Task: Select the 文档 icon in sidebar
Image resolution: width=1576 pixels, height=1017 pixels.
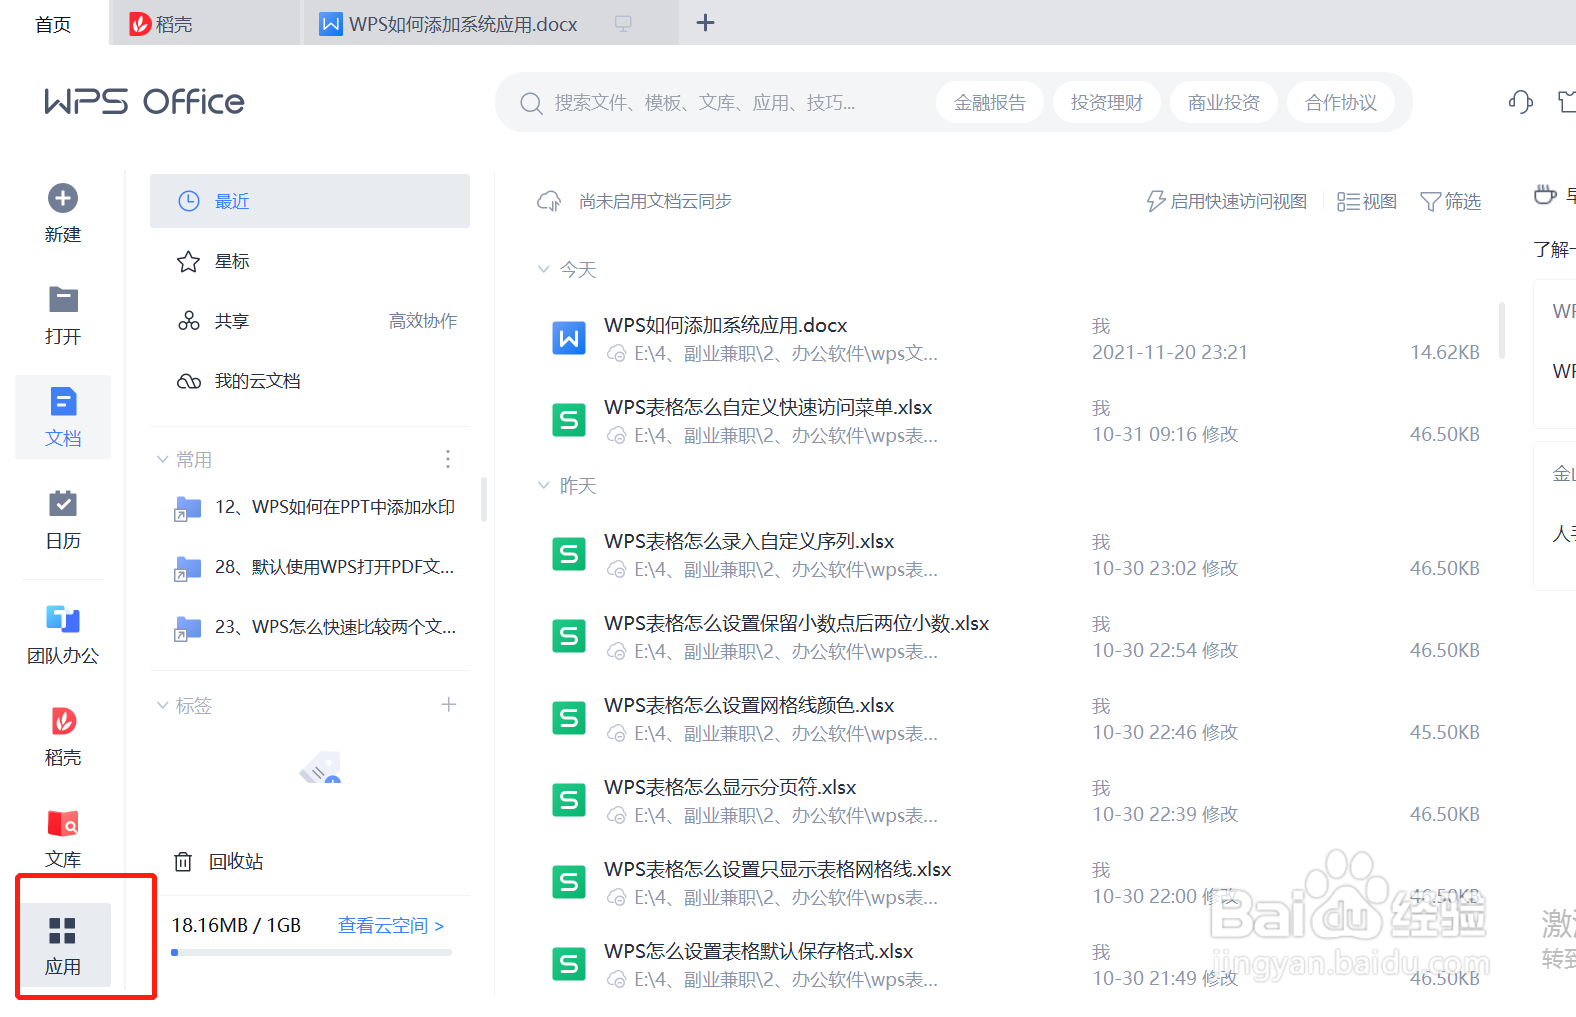Action: coord(63,402)
